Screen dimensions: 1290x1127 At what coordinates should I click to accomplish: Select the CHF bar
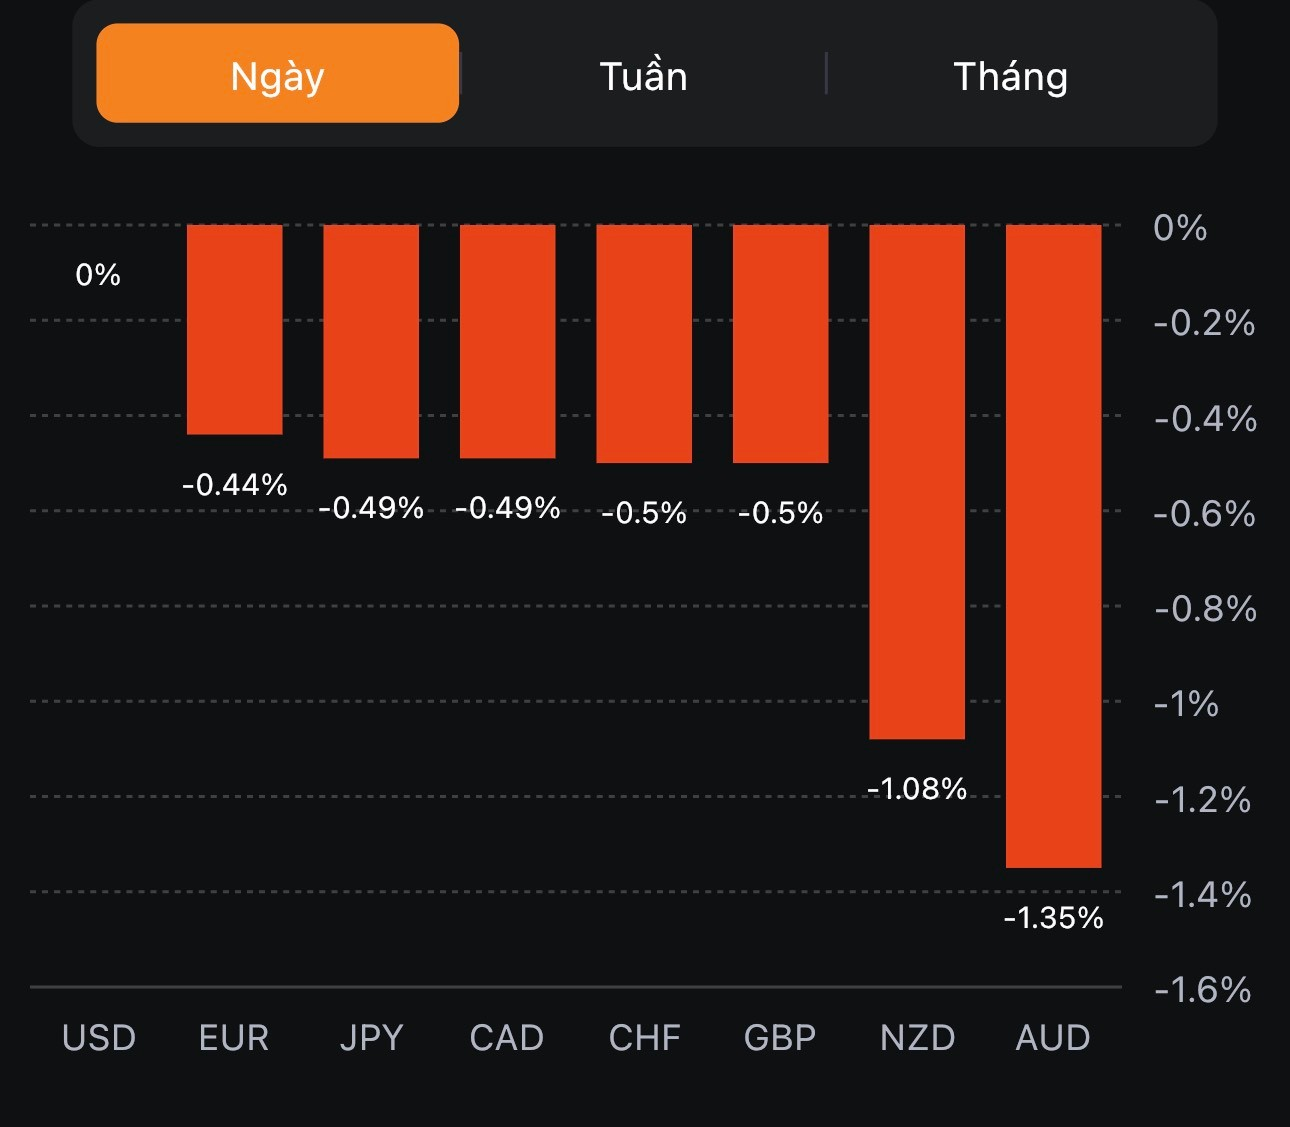click(x=644, y=343)
